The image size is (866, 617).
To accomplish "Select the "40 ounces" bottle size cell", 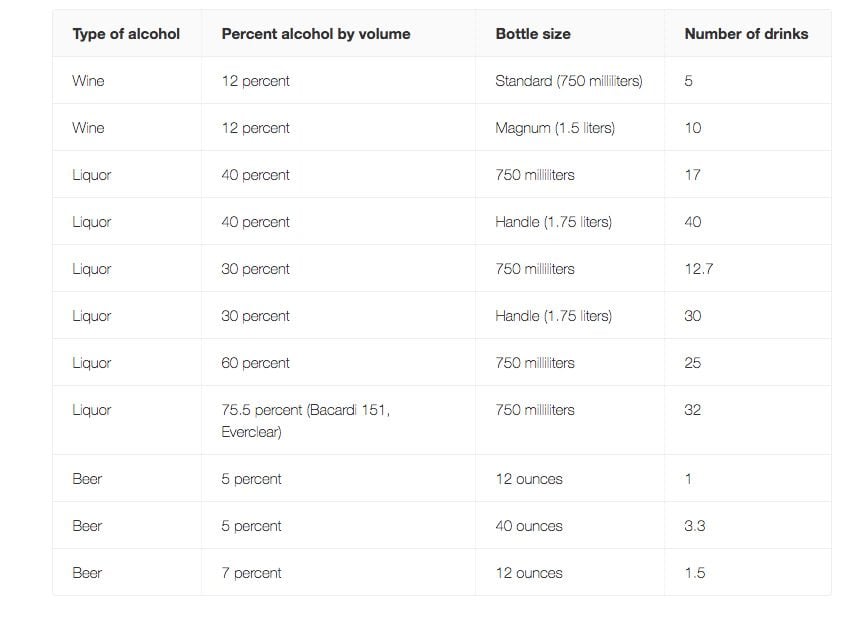I will point(529,526).
